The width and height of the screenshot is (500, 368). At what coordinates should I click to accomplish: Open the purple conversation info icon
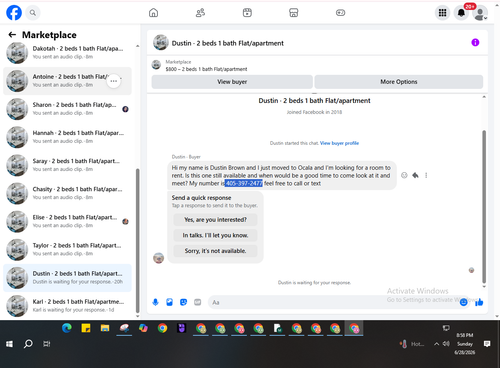475,42
